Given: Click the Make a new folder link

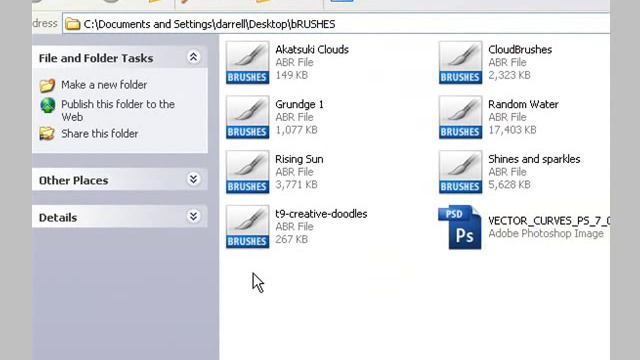Looking at the screenshot, I should [x=104, y=85].
